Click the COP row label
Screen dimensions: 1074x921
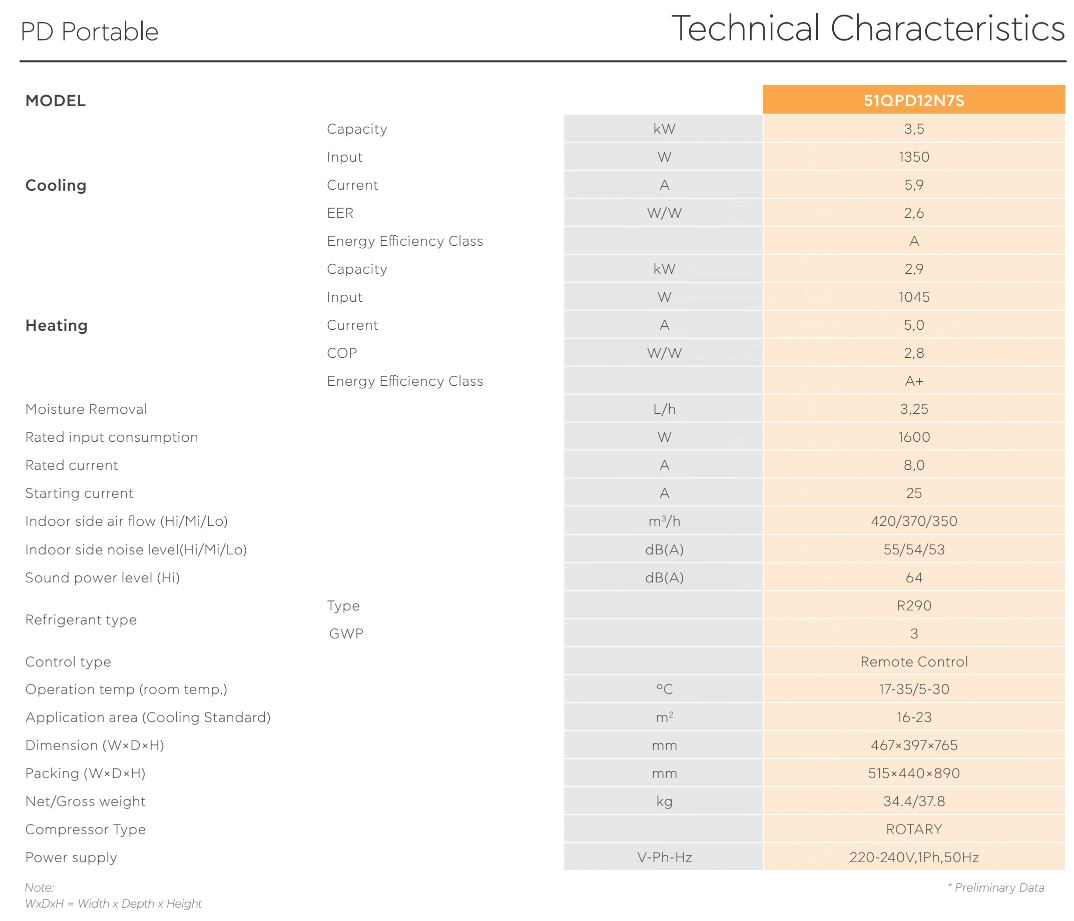coord(342,353)
